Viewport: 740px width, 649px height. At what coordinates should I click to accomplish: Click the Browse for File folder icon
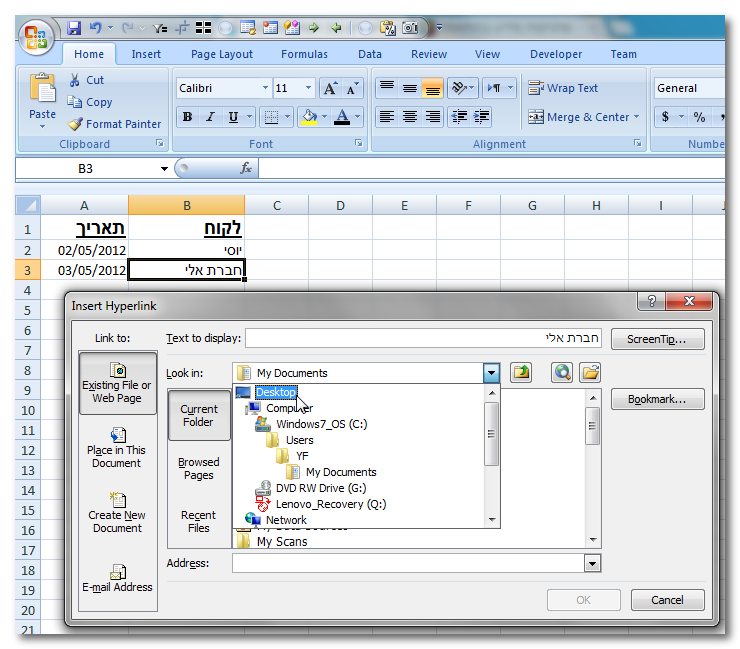[590, 373]
